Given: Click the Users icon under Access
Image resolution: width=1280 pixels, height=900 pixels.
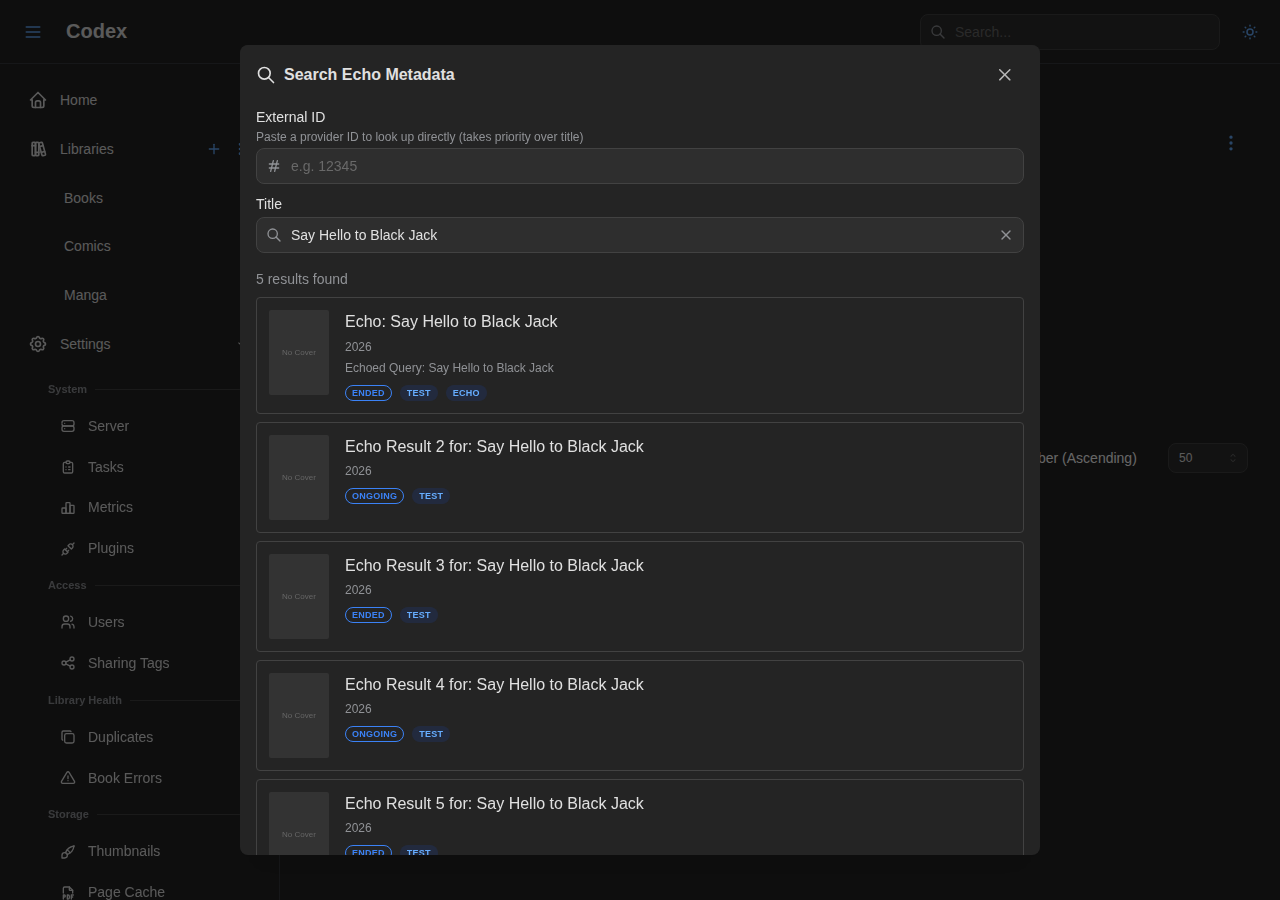Looking at the screenshot, I should [x=67, y=621].
